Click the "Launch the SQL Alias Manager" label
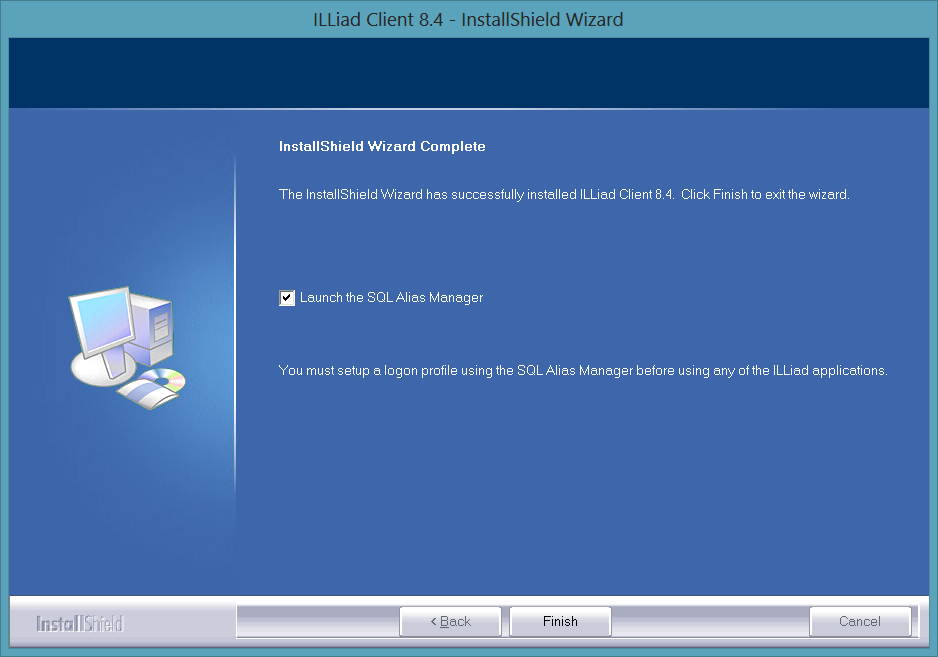Image resolution: width=938 pixels, height=657 pixels. [x=391, y=298]
